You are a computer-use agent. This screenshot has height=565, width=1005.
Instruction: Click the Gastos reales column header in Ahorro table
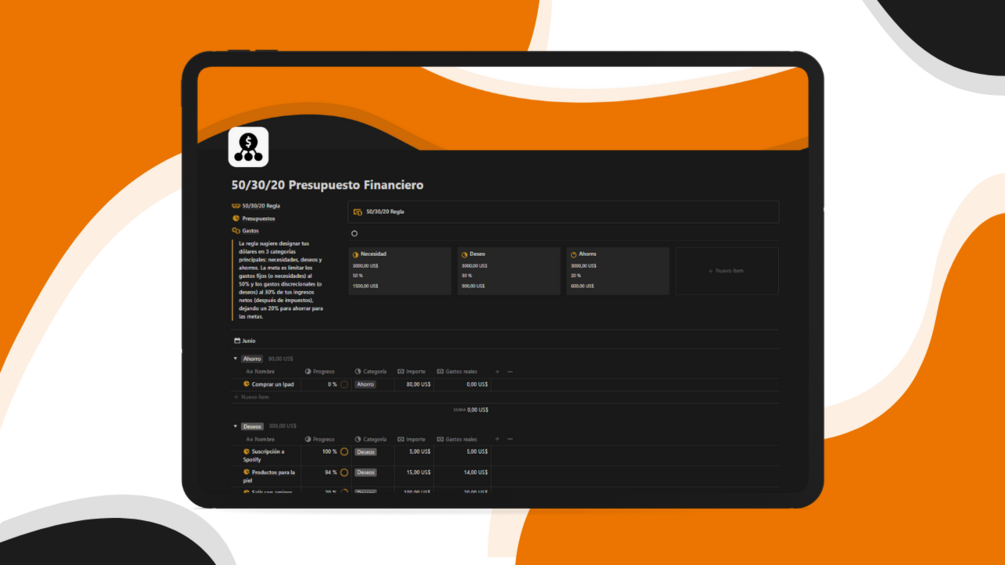[x=457, y=372]
